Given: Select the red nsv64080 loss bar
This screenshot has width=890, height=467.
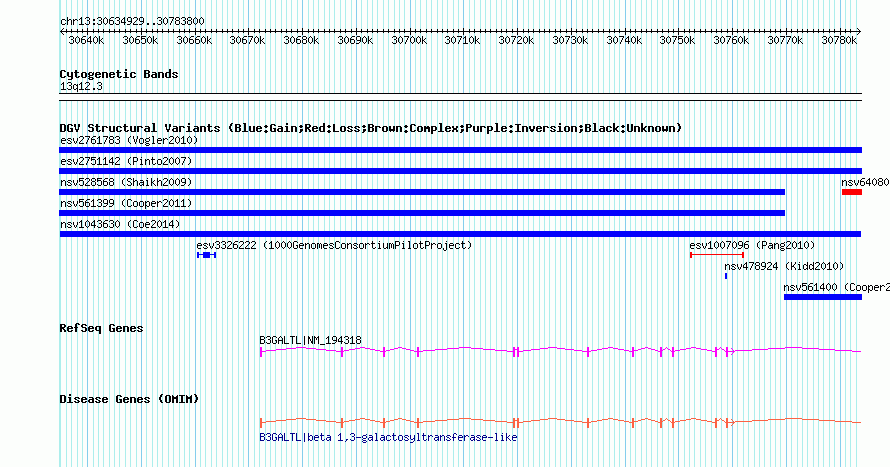Looking at the screenshot, I should pos(852,192).
